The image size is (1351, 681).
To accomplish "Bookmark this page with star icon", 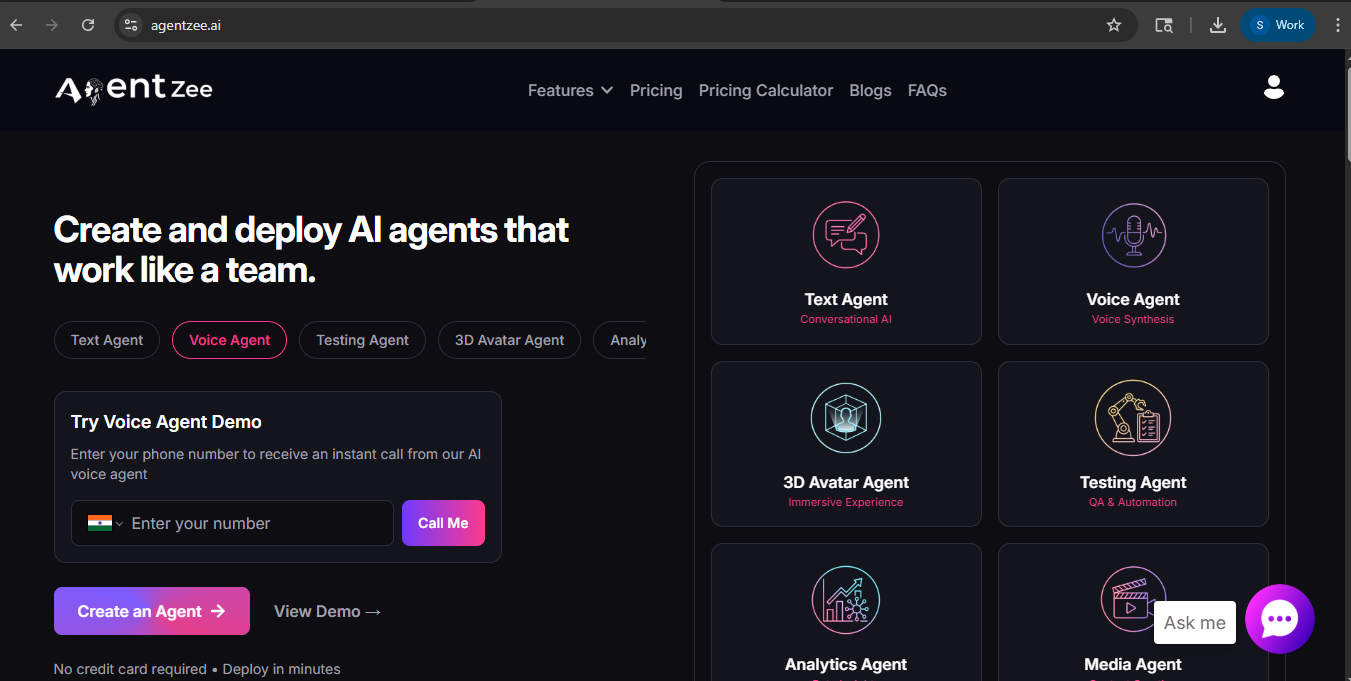I will point(1114,25).
